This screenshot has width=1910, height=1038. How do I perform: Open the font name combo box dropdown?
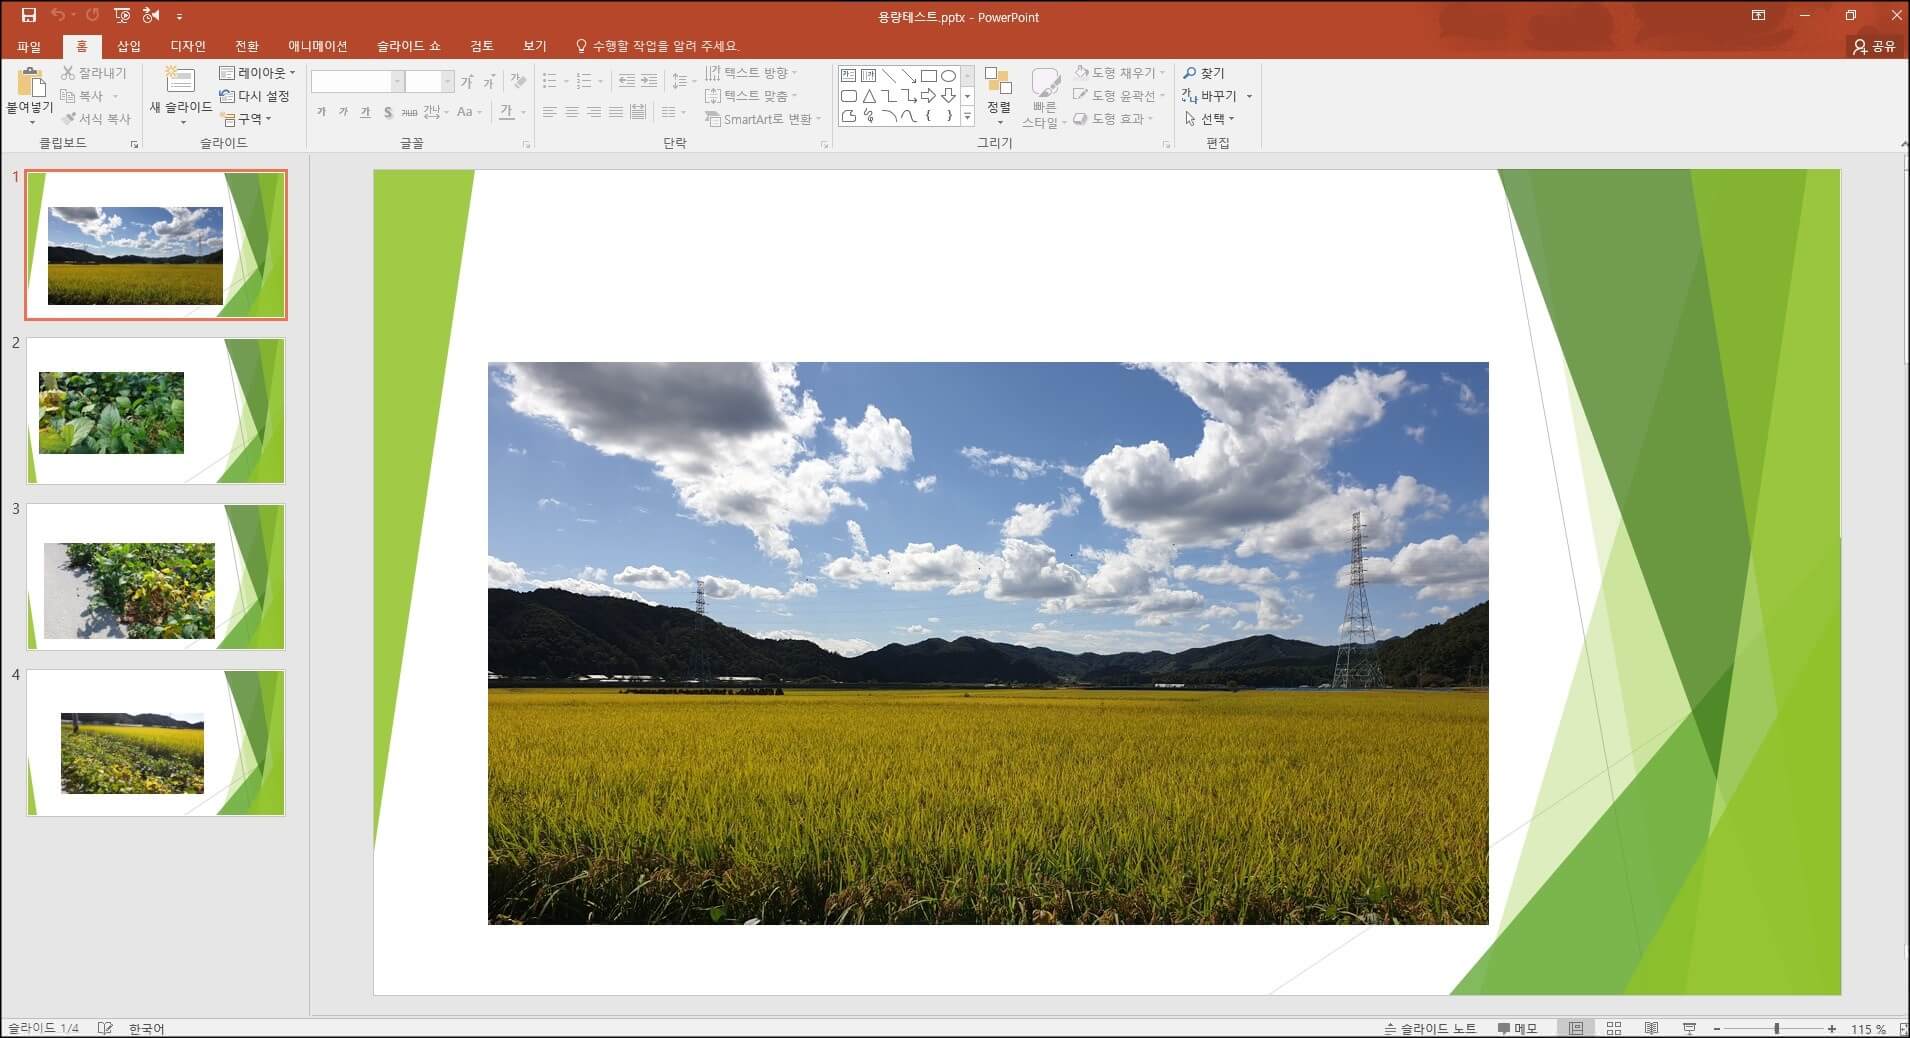(x=397, y=81)
